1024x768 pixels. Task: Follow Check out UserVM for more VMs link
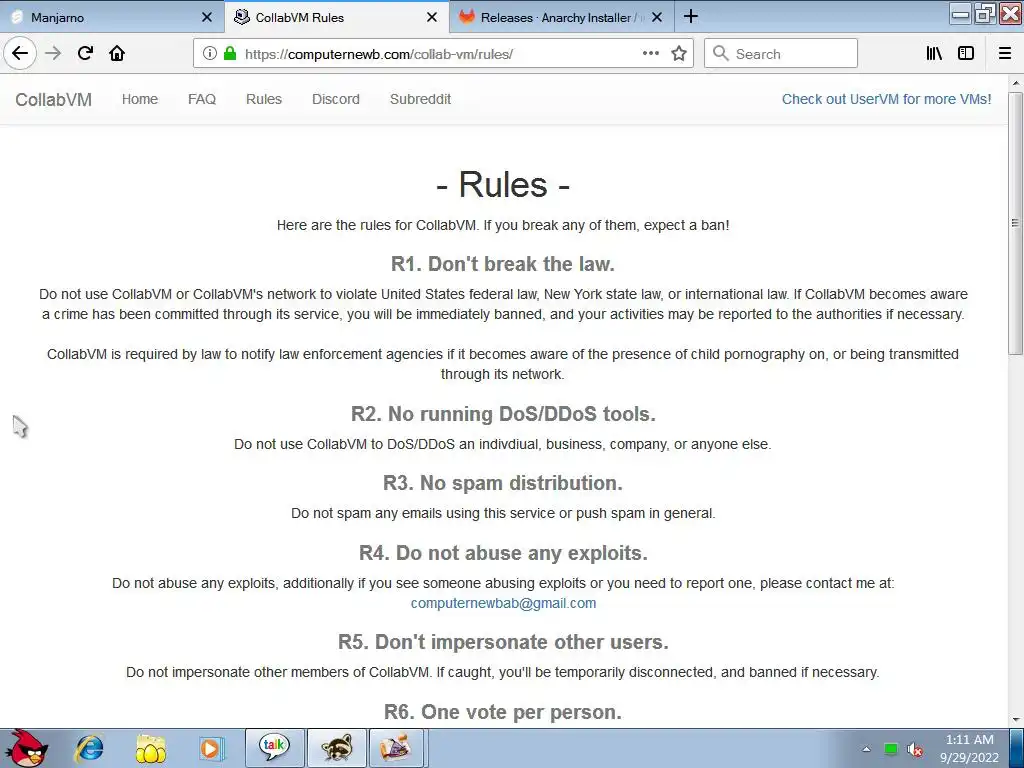tap(886, 99)
